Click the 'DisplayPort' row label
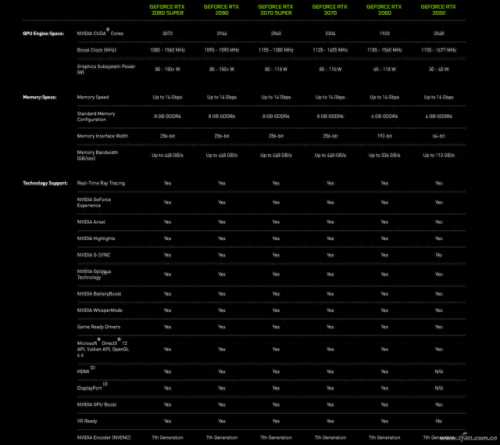 pyautogui.click(x=92, y=387)
